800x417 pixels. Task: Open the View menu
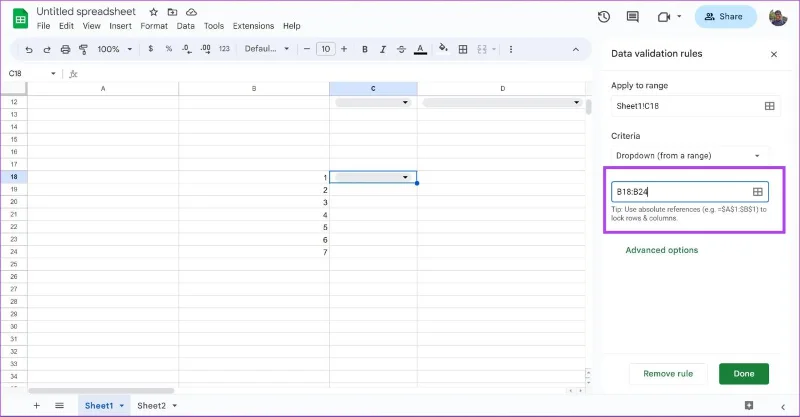pos(91,26)
